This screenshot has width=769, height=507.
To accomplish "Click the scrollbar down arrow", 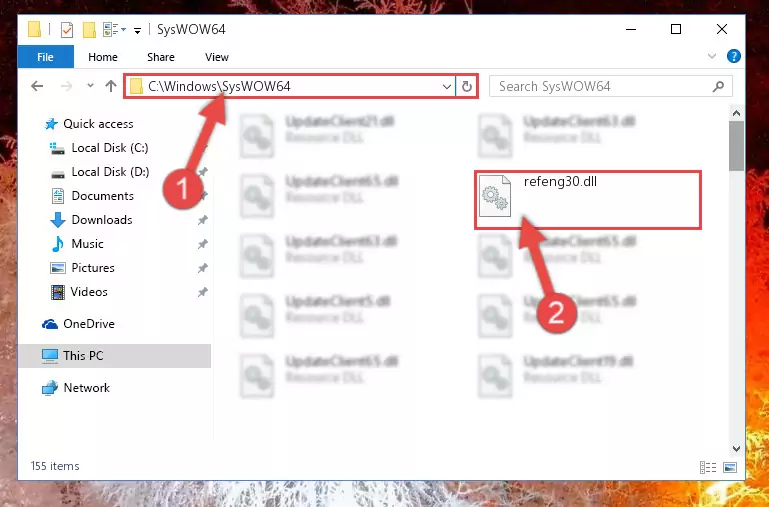I will click(736, 448).
